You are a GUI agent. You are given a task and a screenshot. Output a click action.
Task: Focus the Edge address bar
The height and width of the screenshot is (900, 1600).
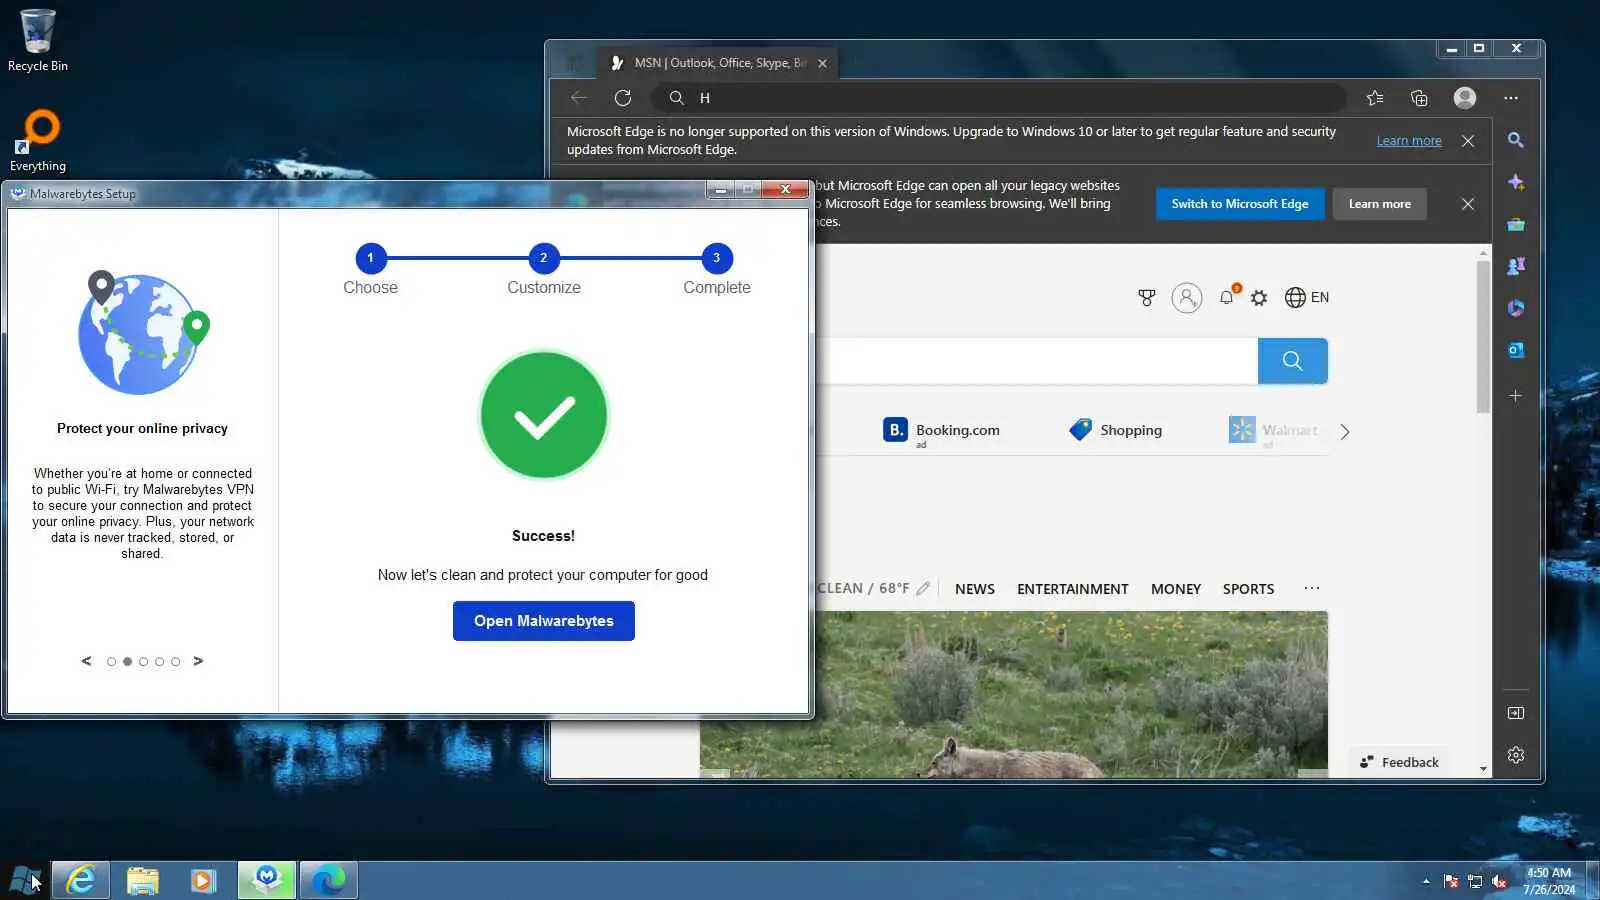(1000, 98)
